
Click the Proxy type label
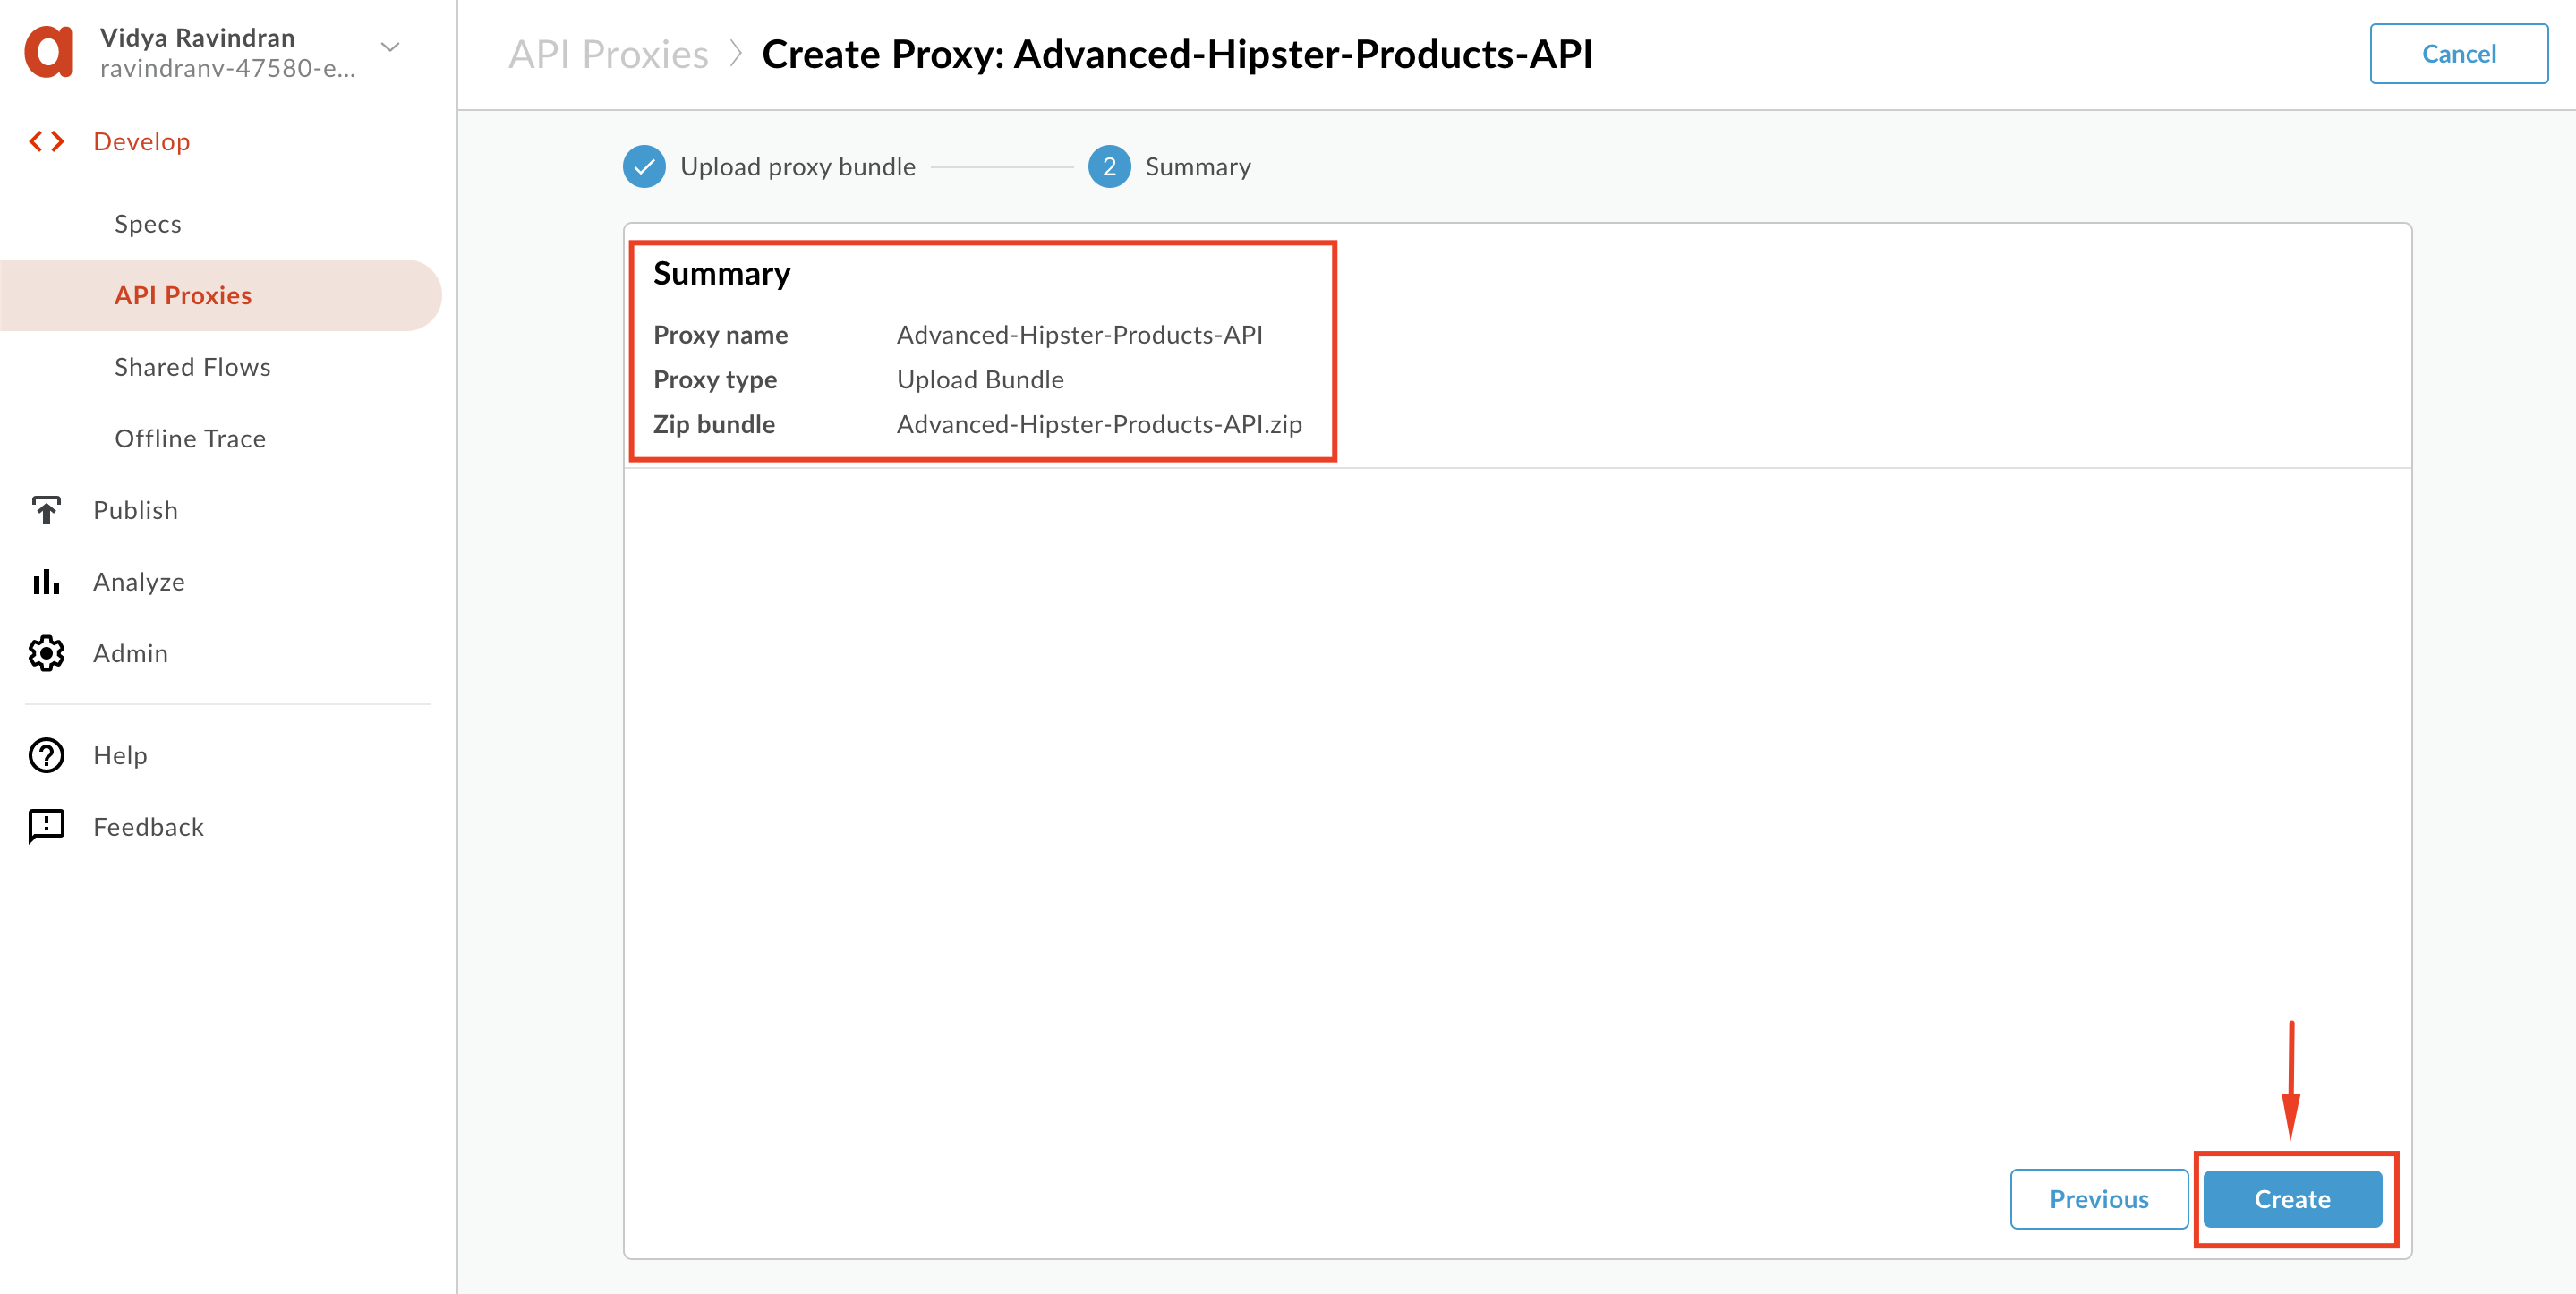pyautogui.click(x=715, y=380)
